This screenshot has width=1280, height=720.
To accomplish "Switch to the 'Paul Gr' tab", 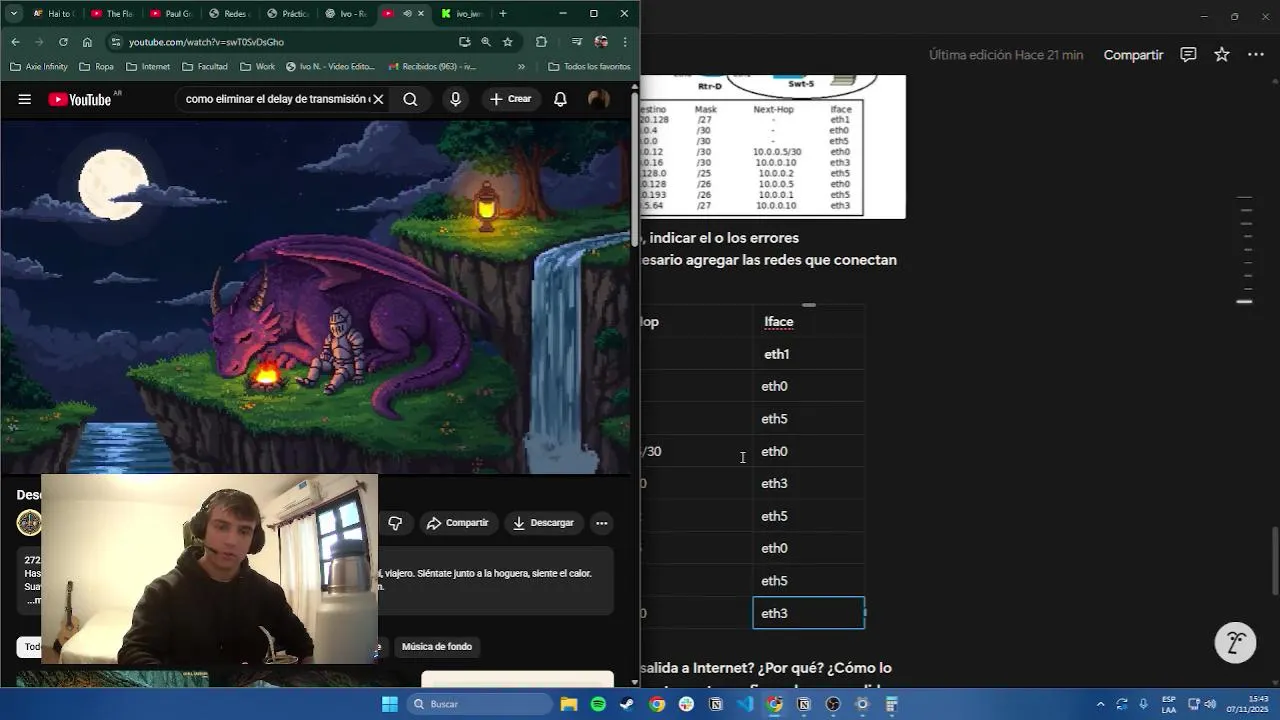I will [x=170, y=14].
